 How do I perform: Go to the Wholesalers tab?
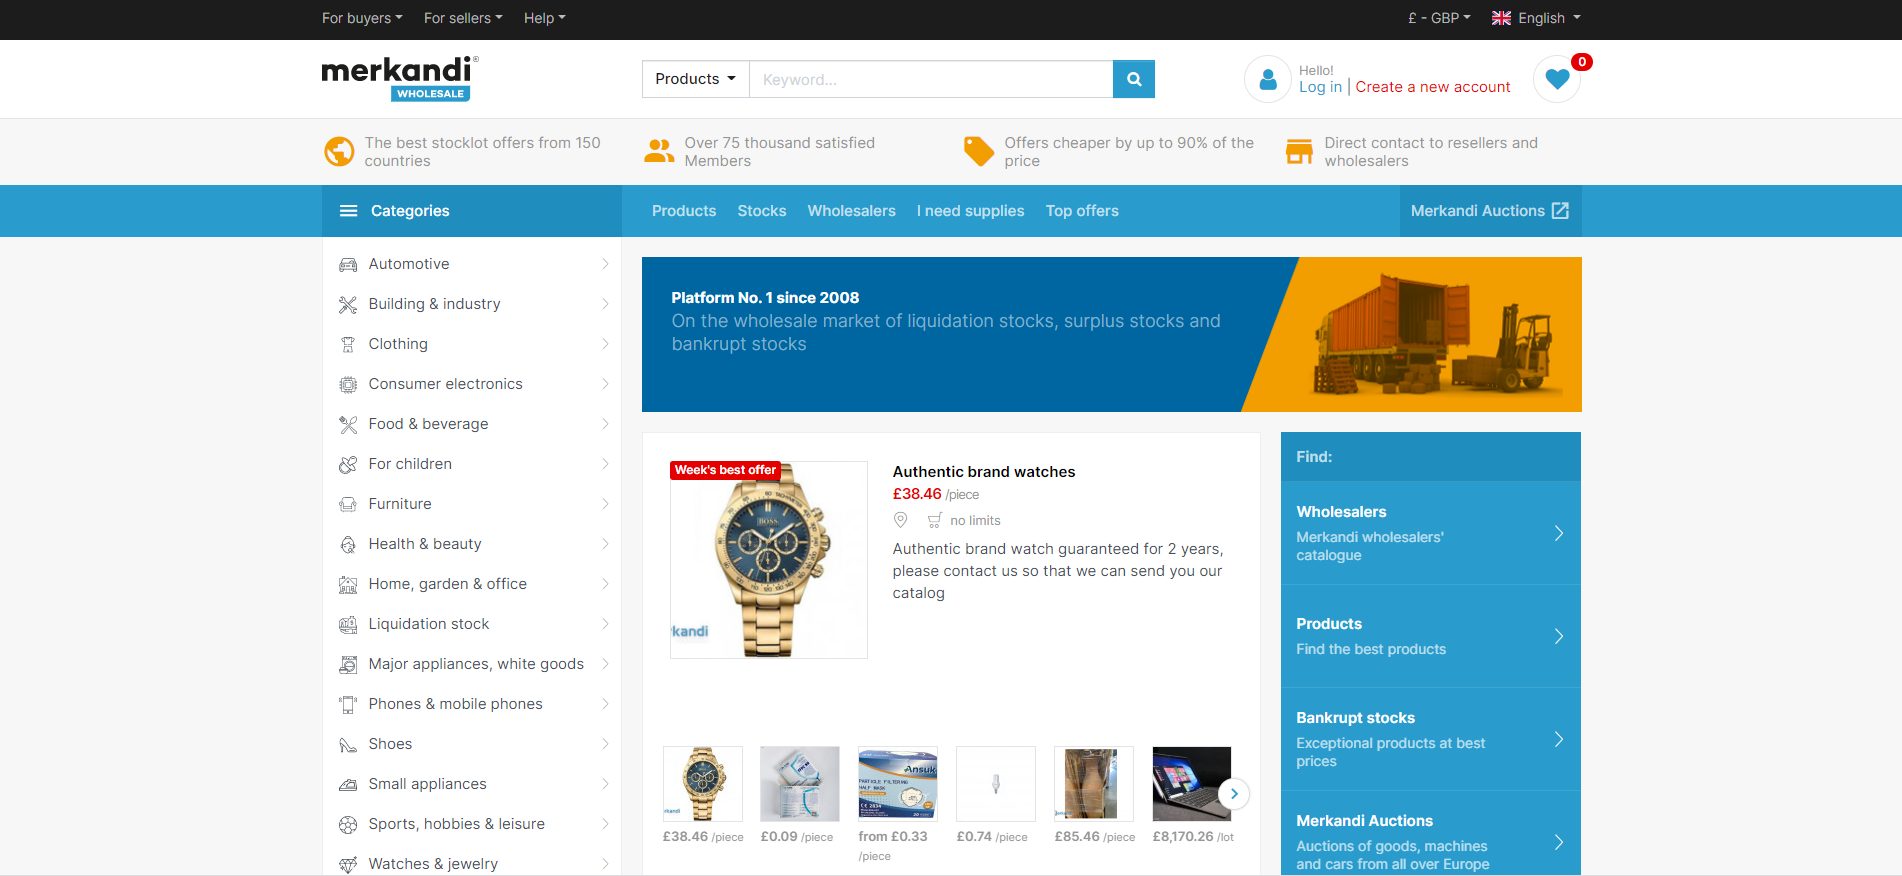(x=851, y=211)
